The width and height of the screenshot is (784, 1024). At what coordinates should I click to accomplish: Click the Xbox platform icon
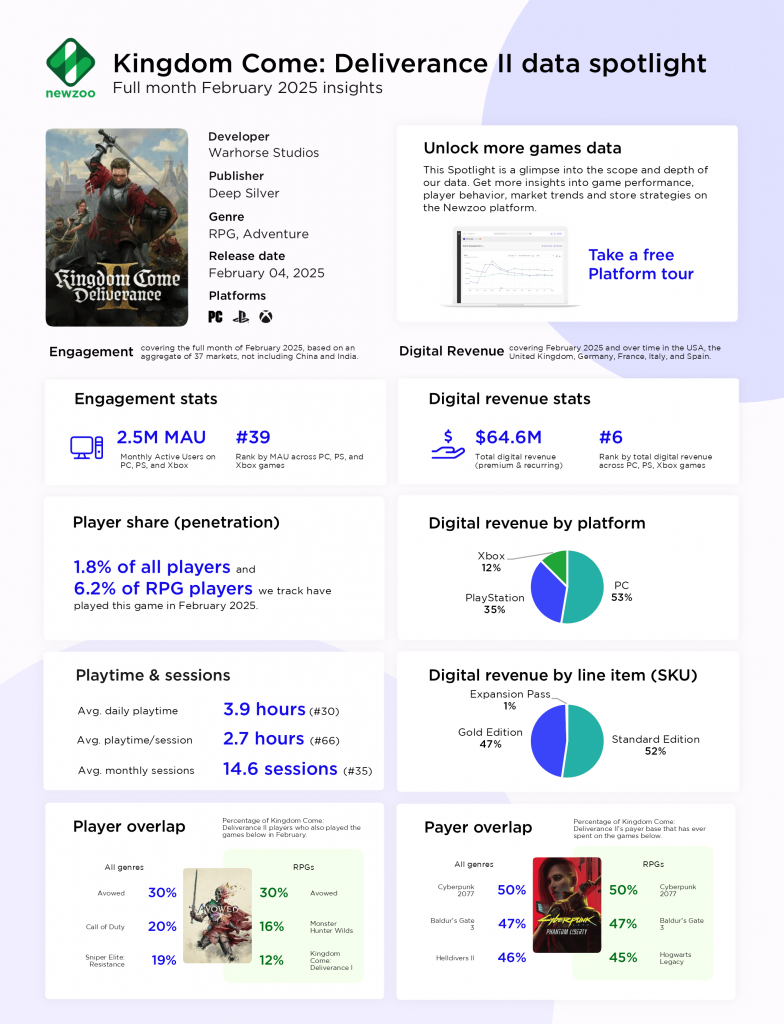click(x=266, y=317)
